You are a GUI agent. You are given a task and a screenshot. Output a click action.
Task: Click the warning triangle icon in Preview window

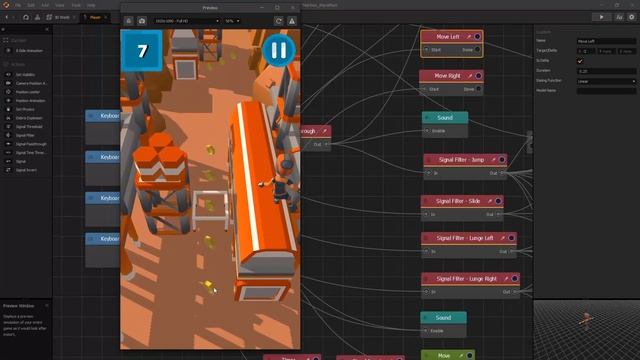(x=292, y=21)
